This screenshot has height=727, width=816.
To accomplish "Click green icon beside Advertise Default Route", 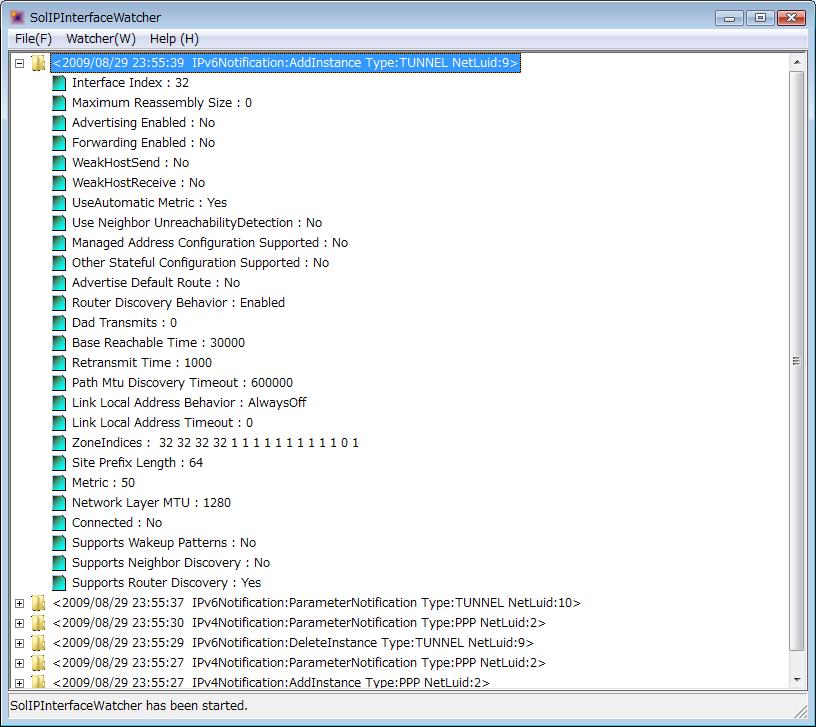I will [59, 283].
